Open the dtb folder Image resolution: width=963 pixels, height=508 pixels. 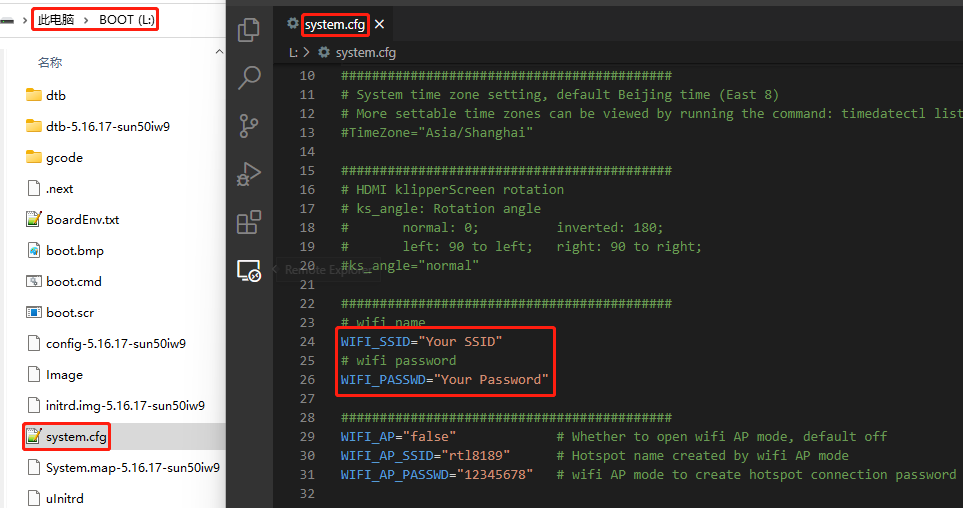[x=55, y=95]
